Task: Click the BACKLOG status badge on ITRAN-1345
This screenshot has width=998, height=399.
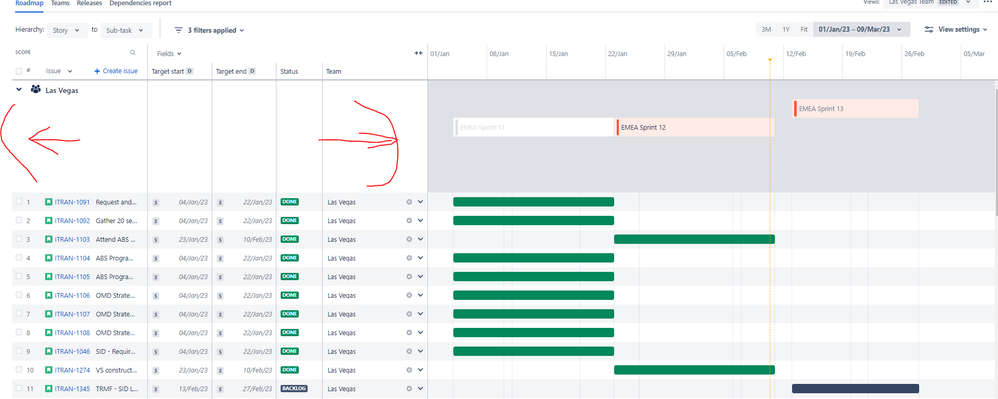Action: (x=294, y=388)
